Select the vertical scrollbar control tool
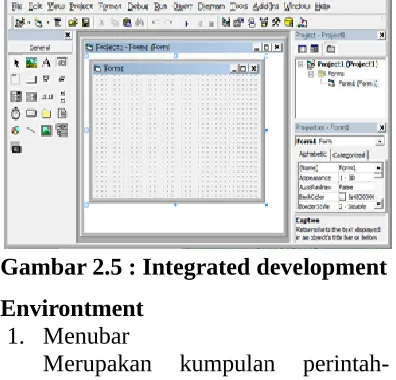Image resolution: width=396 pixels, height=380 pixels. [62, 96]
